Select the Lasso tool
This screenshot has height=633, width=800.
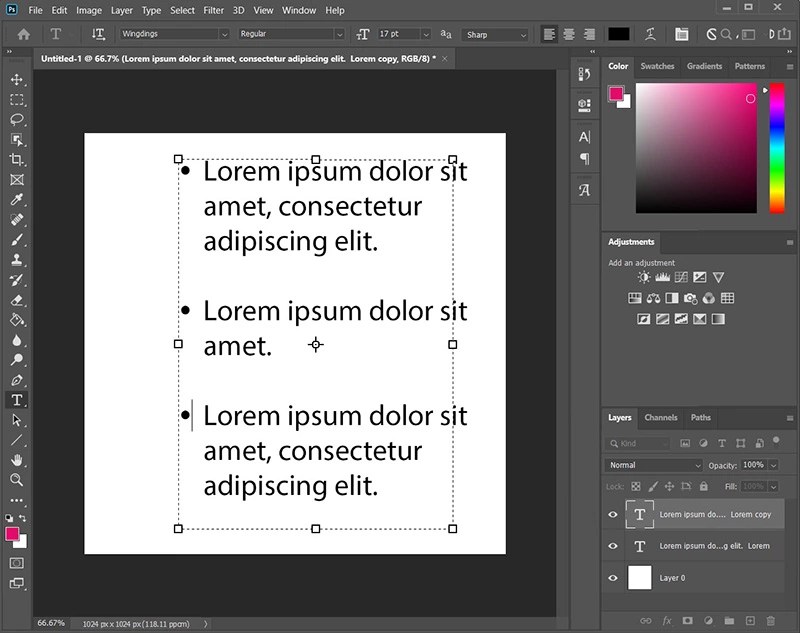[16, 120]
